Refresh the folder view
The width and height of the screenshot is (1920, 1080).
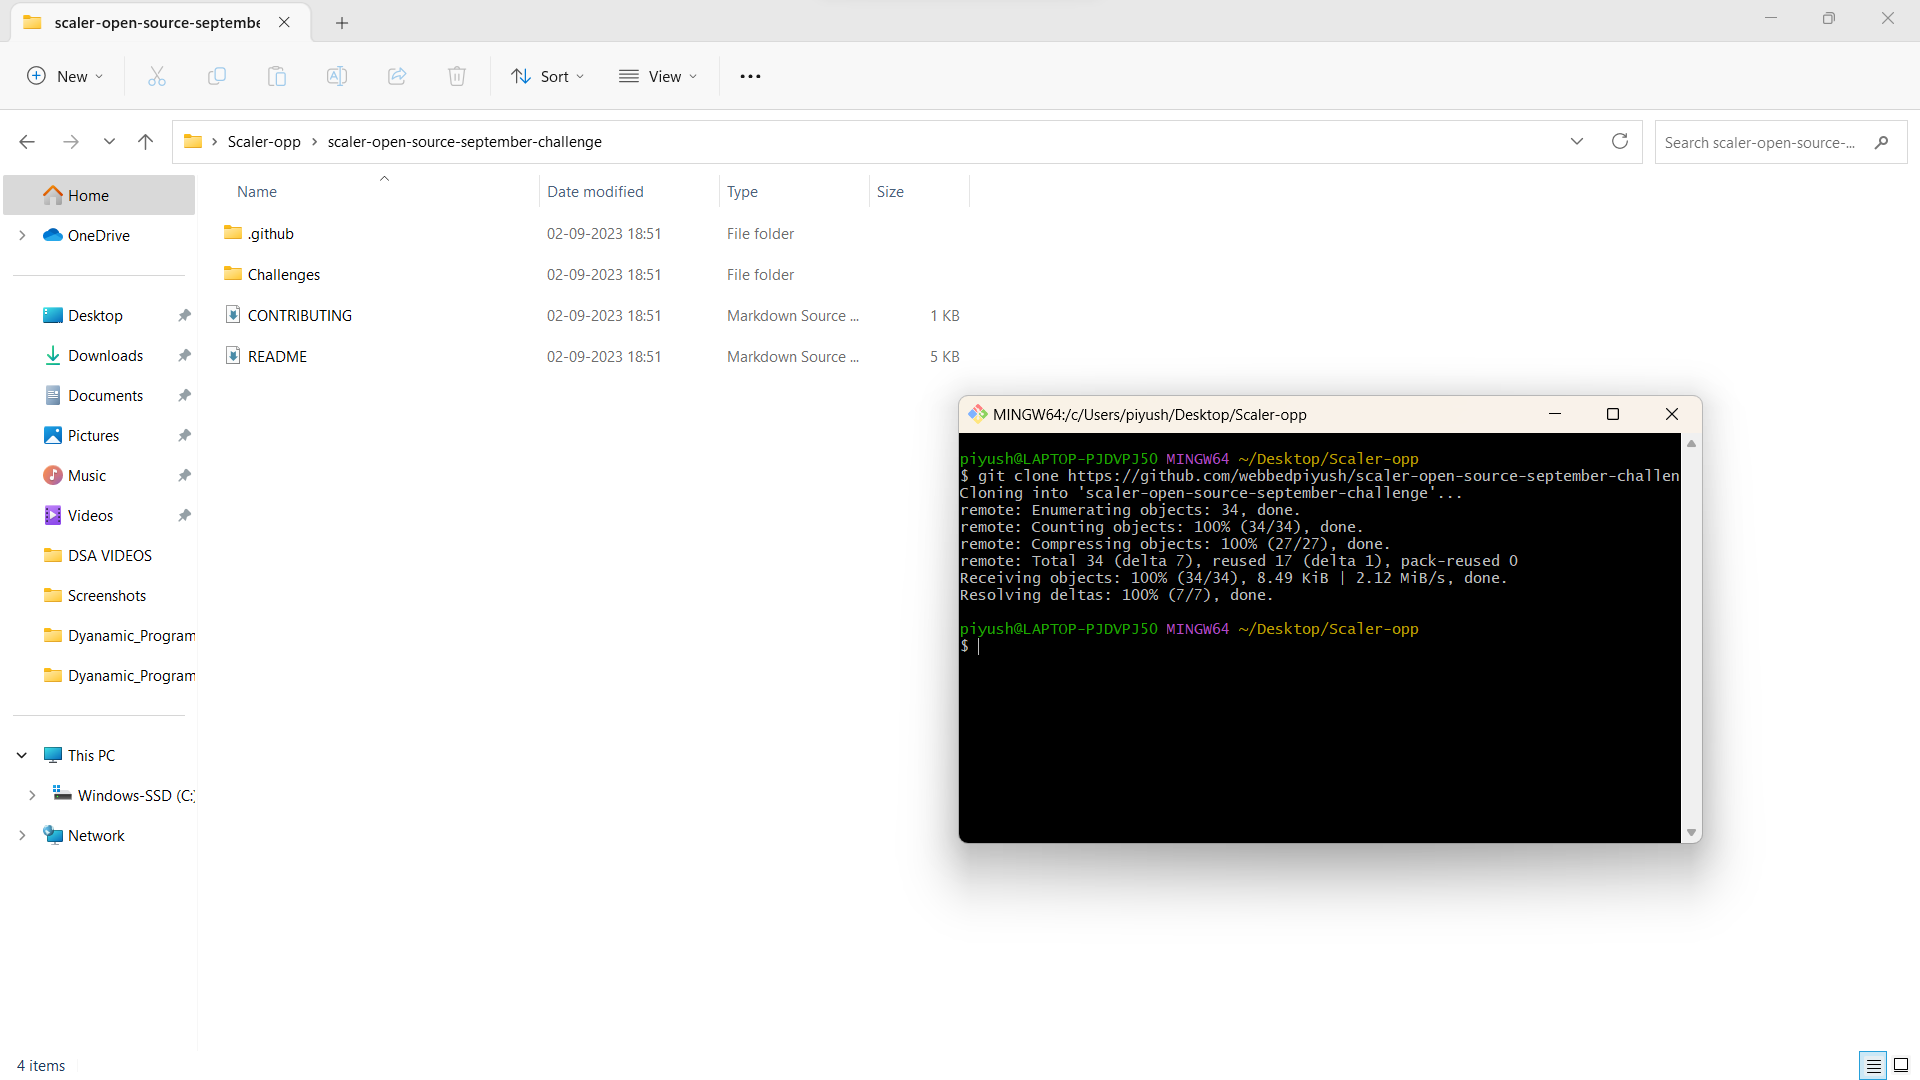coord(1620,141)
